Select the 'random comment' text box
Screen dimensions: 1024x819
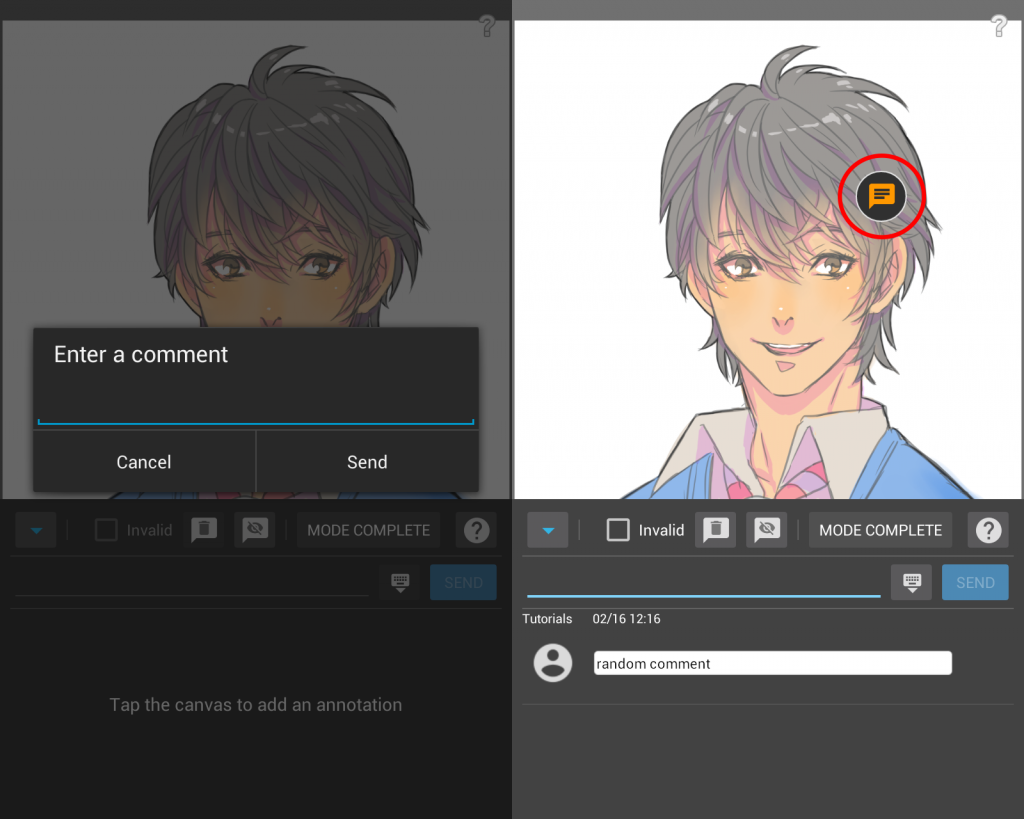[773, 663]
